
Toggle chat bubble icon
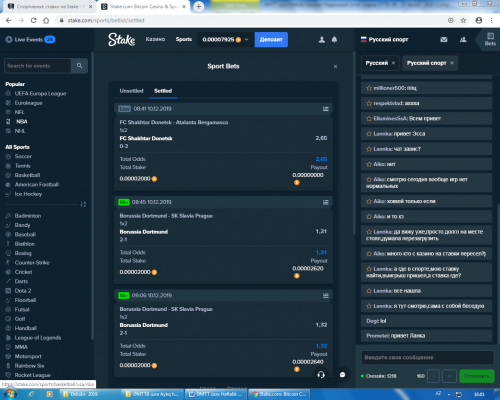342,375
